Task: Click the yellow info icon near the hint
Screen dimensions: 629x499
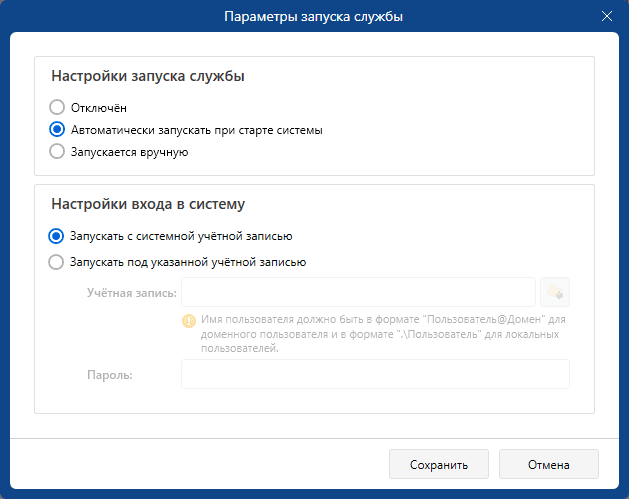Action: tap(188, 321)
